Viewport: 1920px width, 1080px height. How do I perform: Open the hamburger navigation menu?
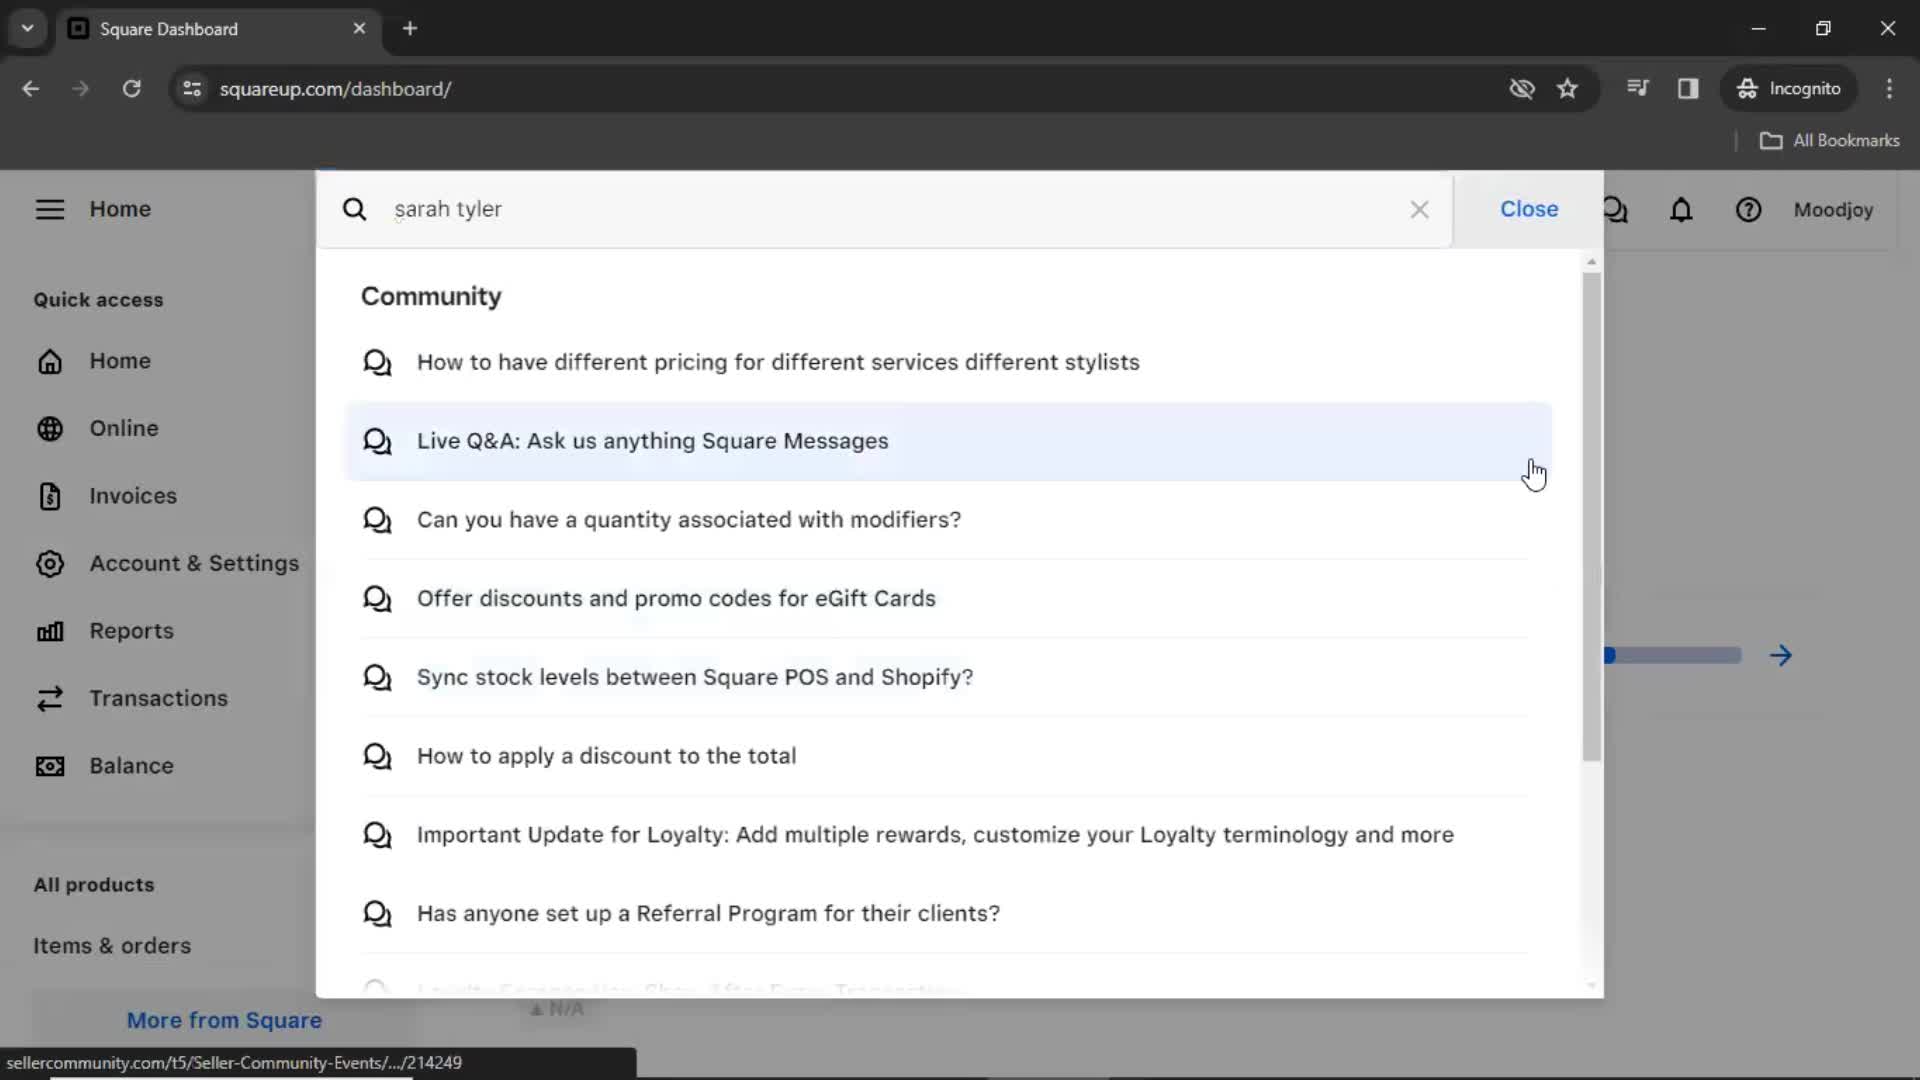click(x=50, y=209)
